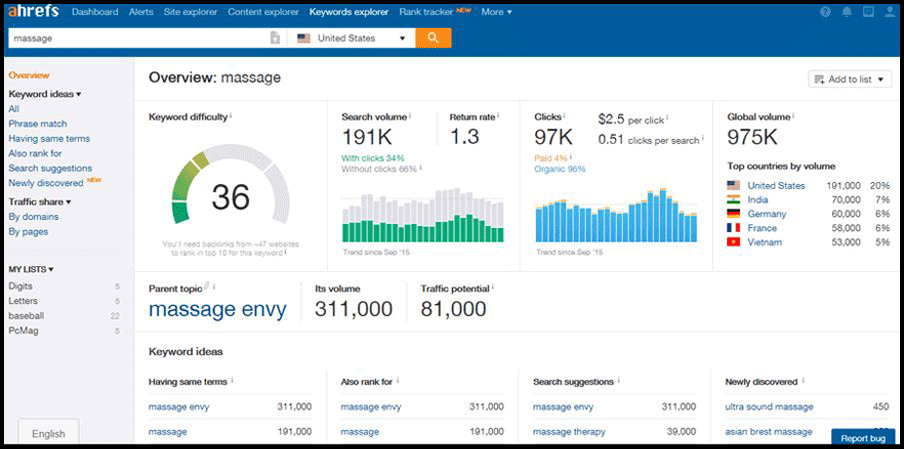904x449 pixels.
Task: Click the upload file icon in search box
Action: [x=276, y=38]
